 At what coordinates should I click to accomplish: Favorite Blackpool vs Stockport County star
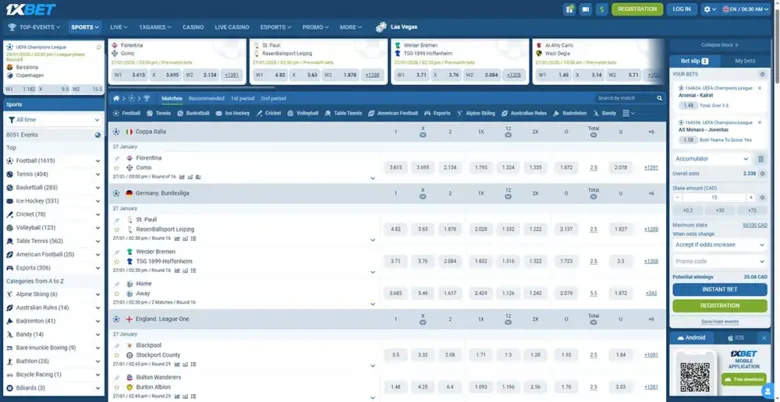(x=117, y=355)
